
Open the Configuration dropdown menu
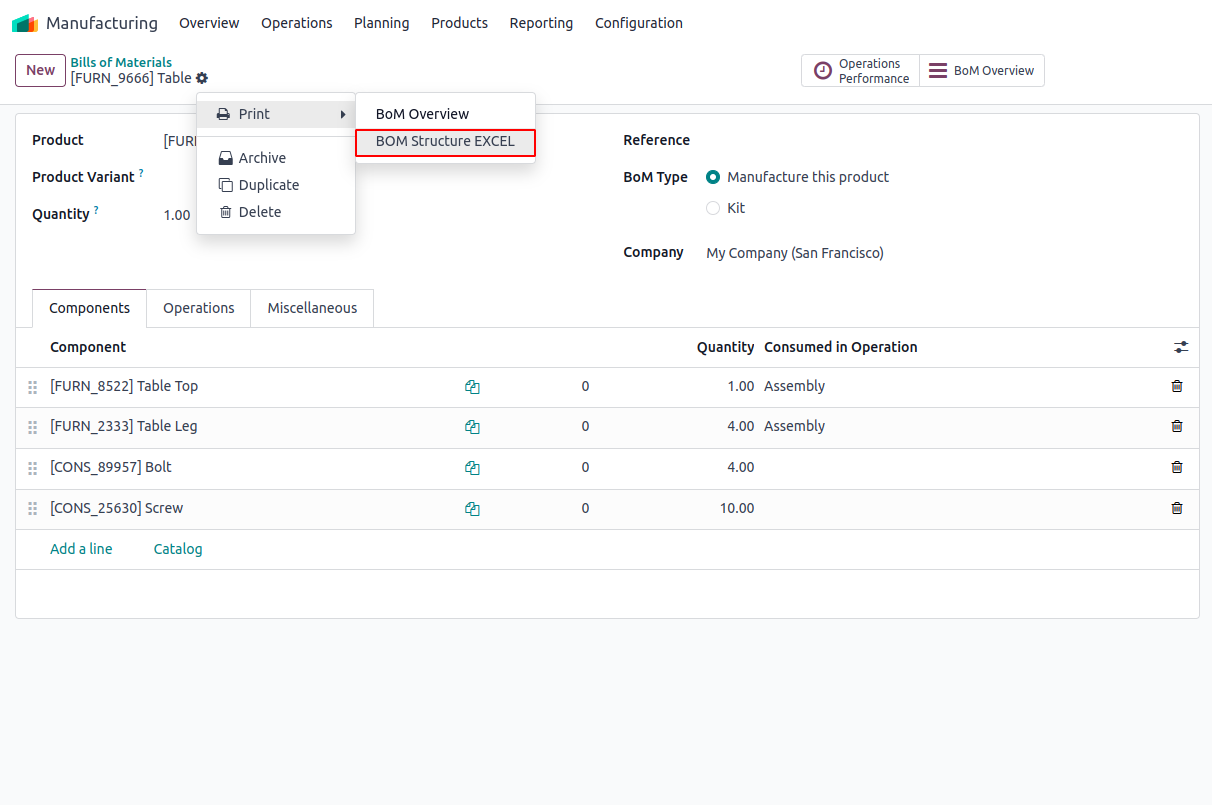click(638, 23)
